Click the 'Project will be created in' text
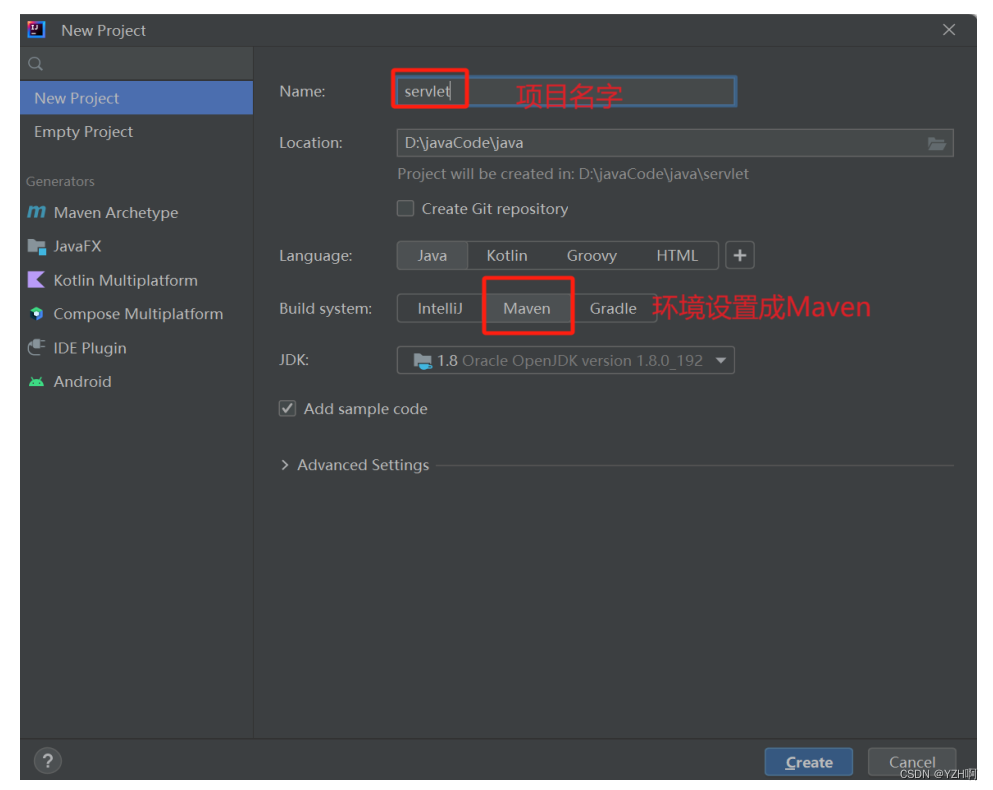993x790 pixels. (x=572, y=174)
